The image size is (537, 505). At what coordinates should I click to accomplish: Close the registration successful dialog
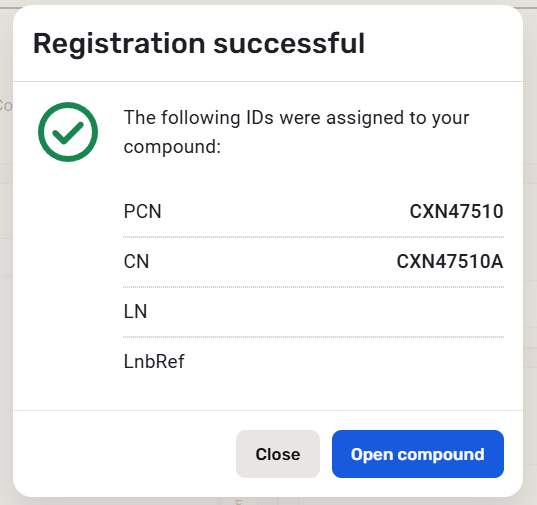tap(278, 454)
